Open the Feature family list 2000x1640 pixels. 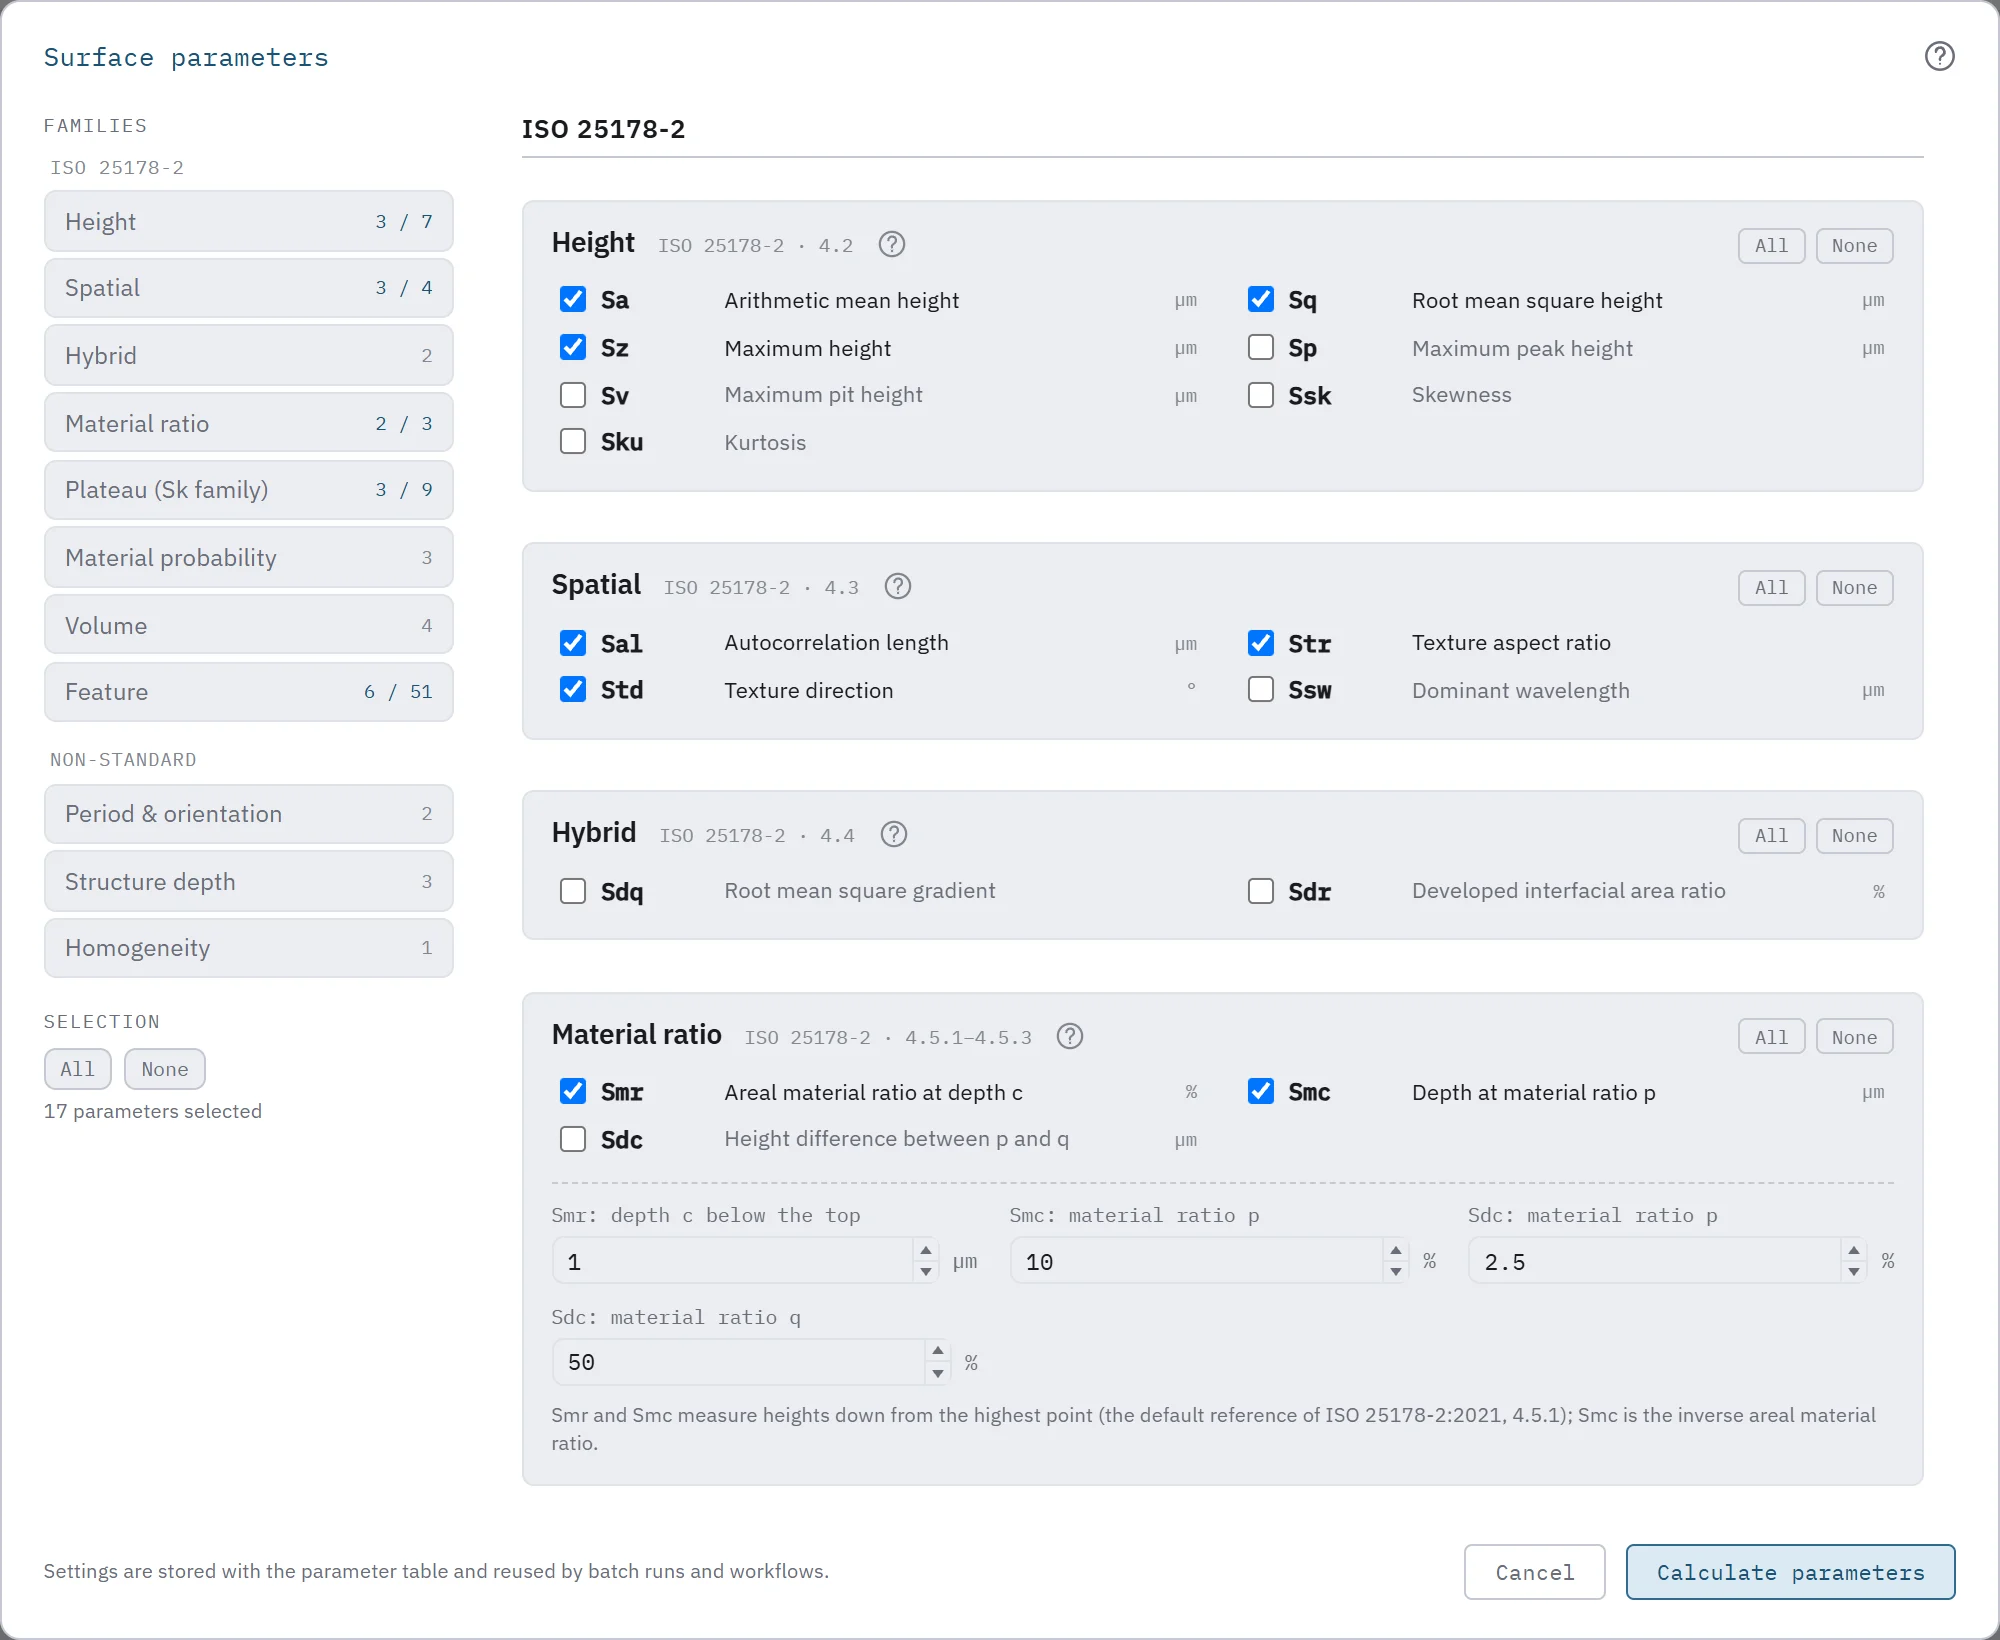pos(249,691)
